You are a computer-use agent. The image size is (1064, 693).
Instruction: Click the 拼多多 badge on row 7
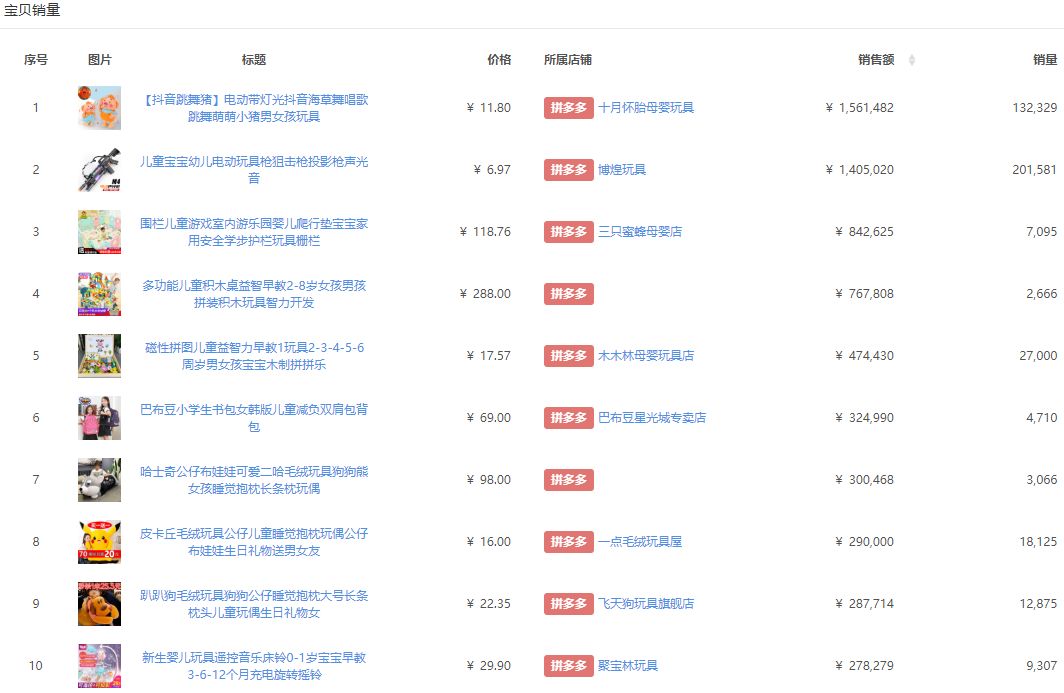pyautogui.click(x=568, y=479)
